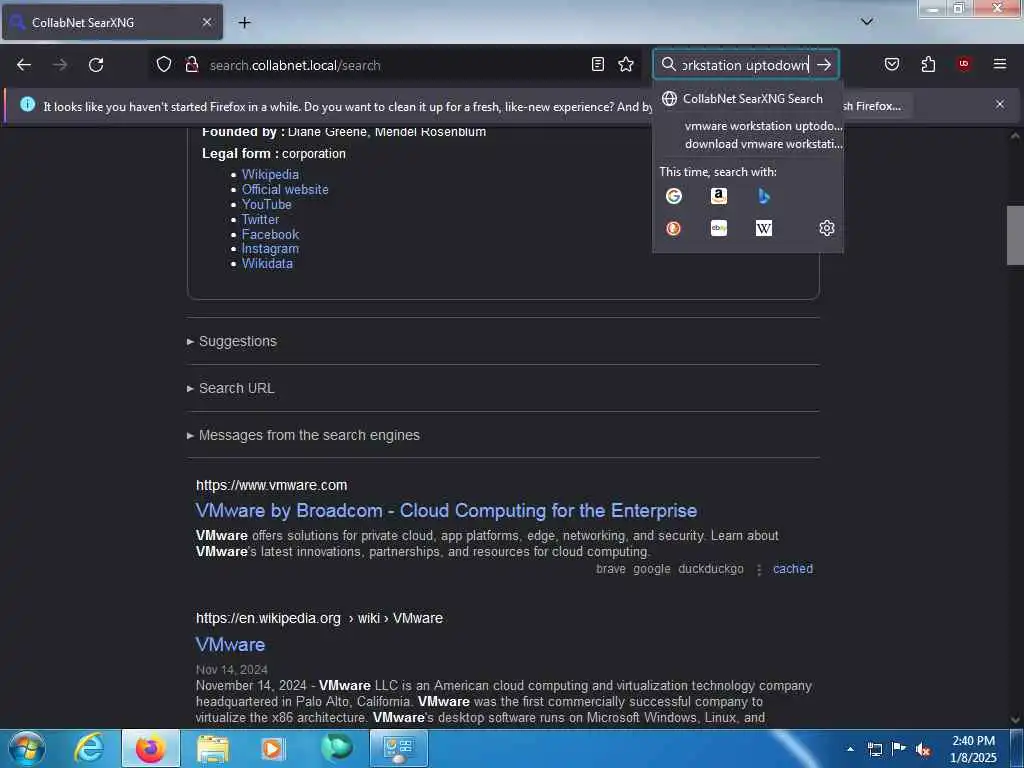Open Save to Pocket icon
The height and width of the screenshot is (768, 1024).
(892, 64)
